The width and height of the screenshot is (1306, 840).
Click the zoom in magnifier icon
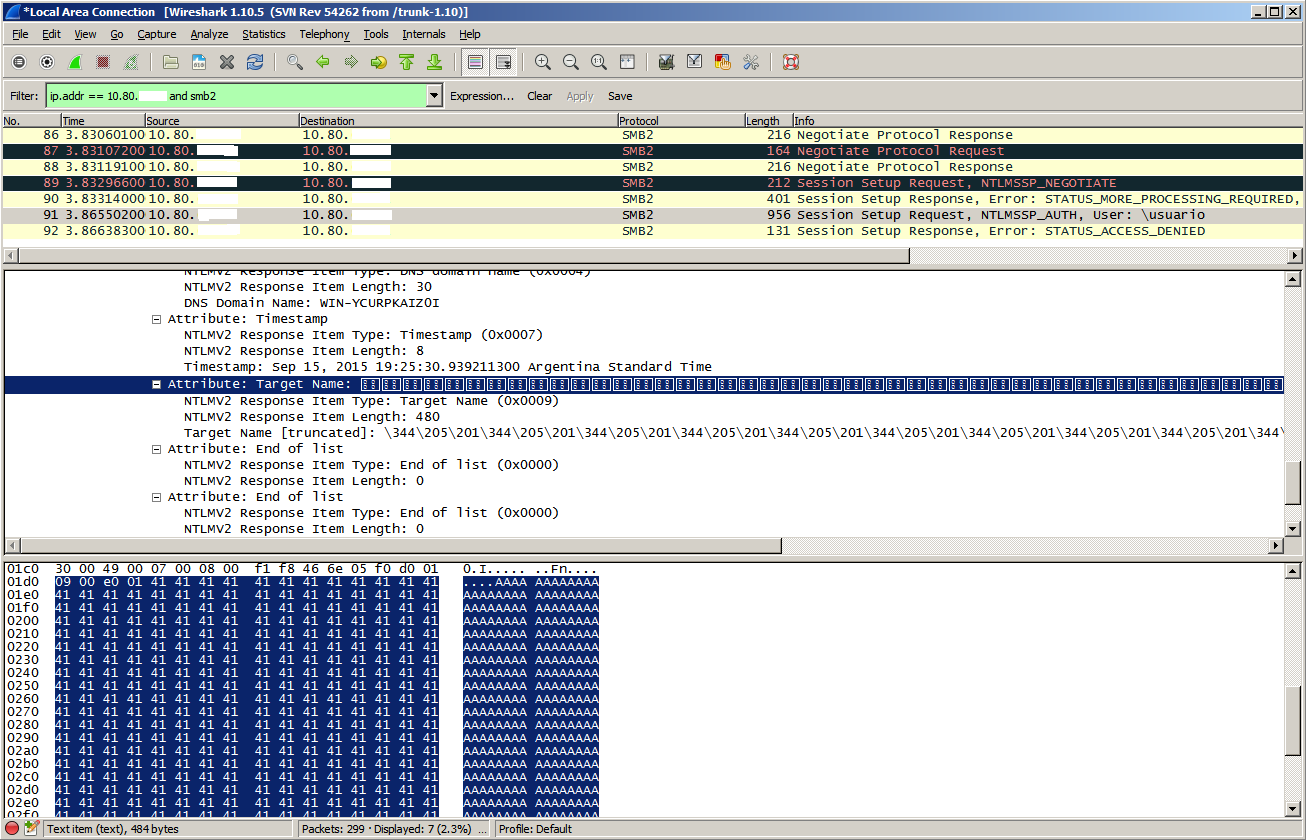[x=542, y=62]
